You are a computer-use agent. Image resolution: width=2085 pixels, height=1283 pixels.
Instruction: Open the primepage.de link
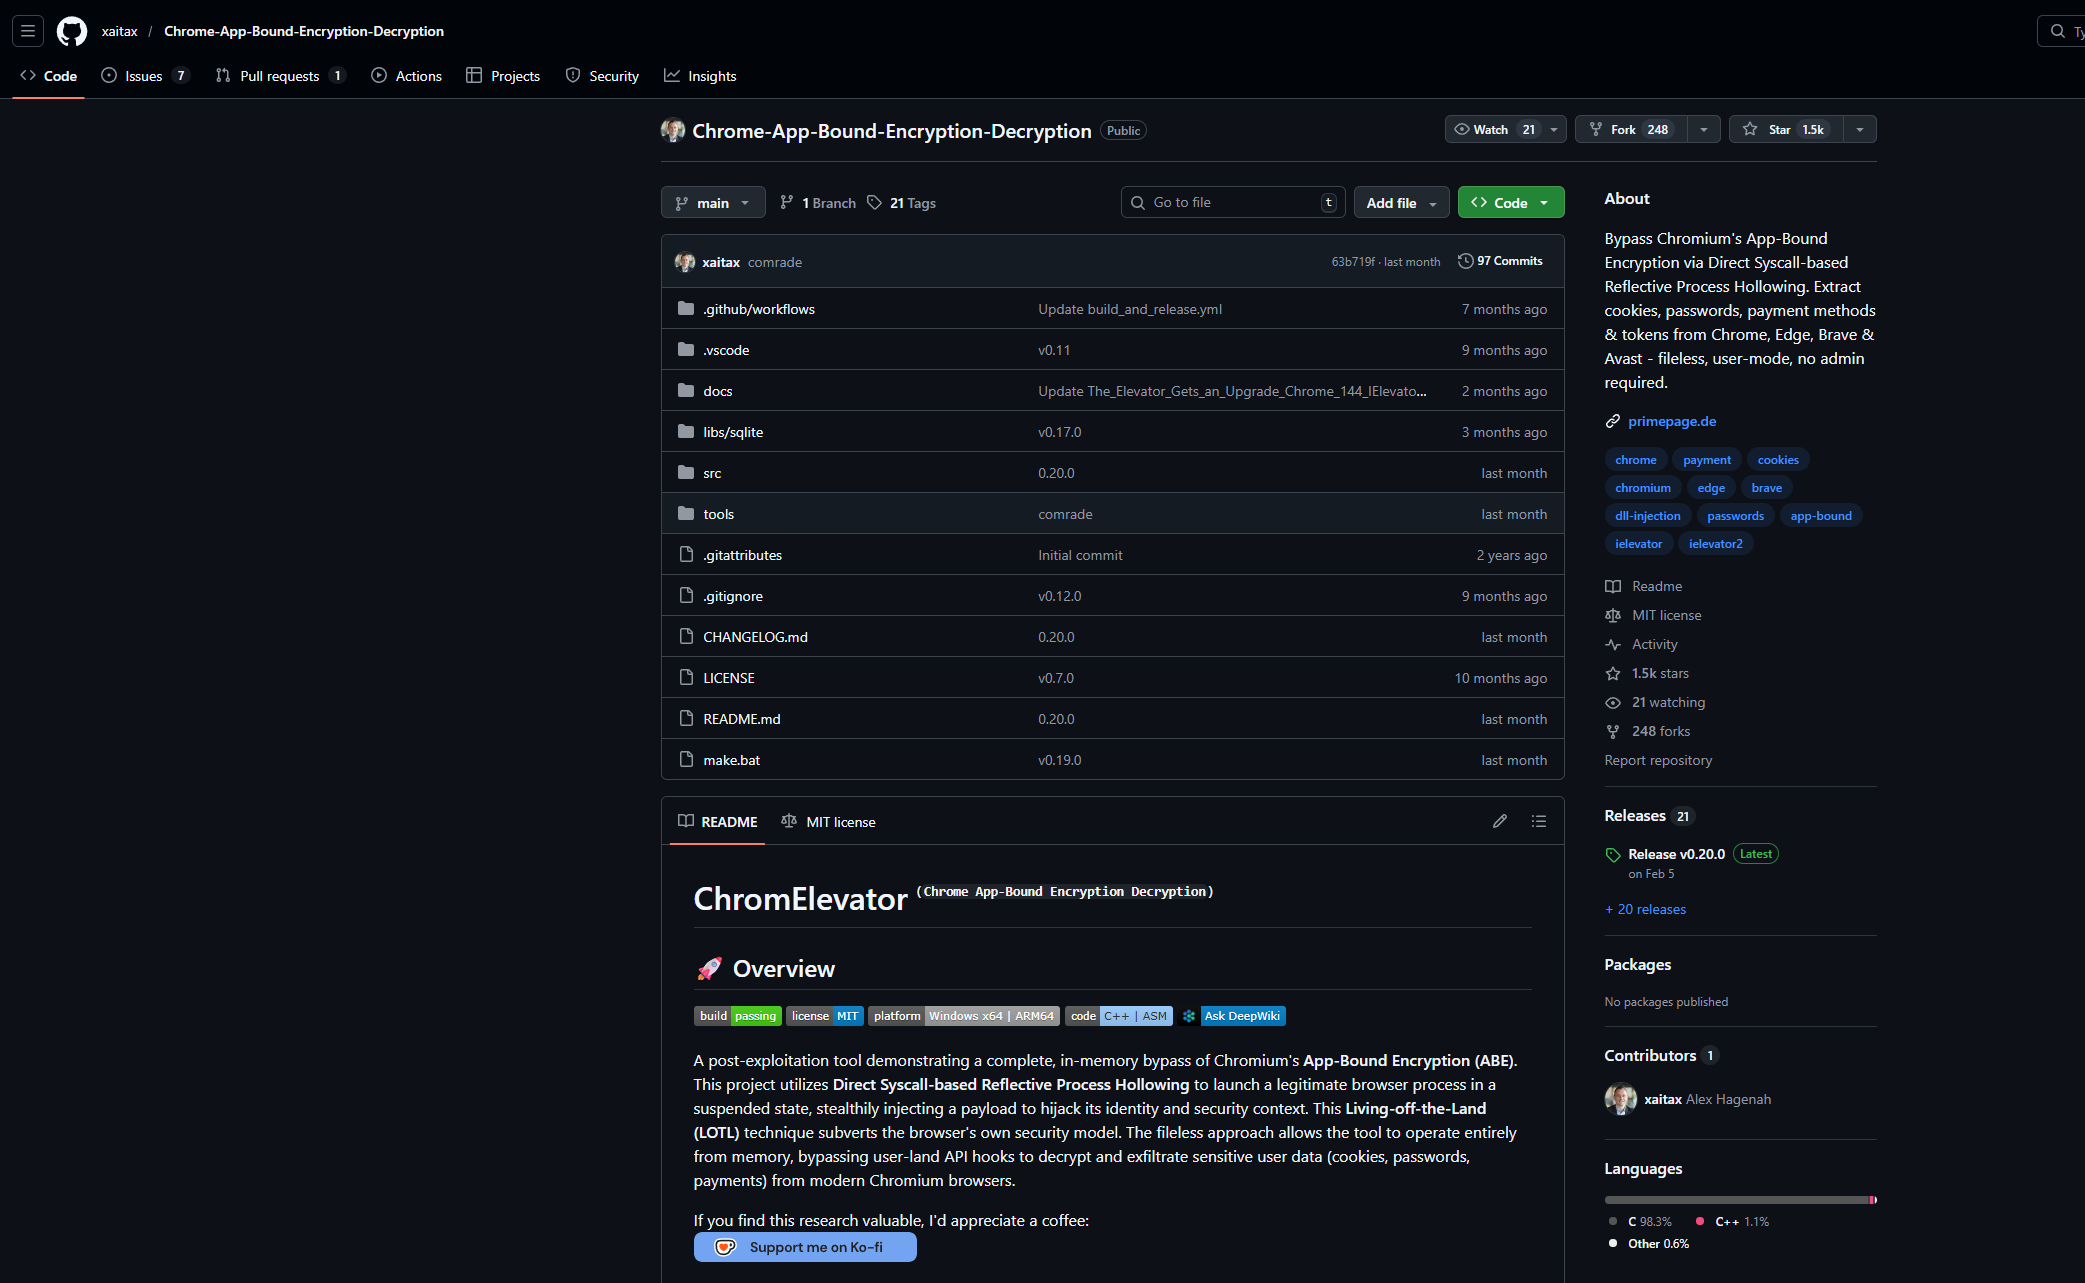pyautogui.click(x=1671, y=421)
